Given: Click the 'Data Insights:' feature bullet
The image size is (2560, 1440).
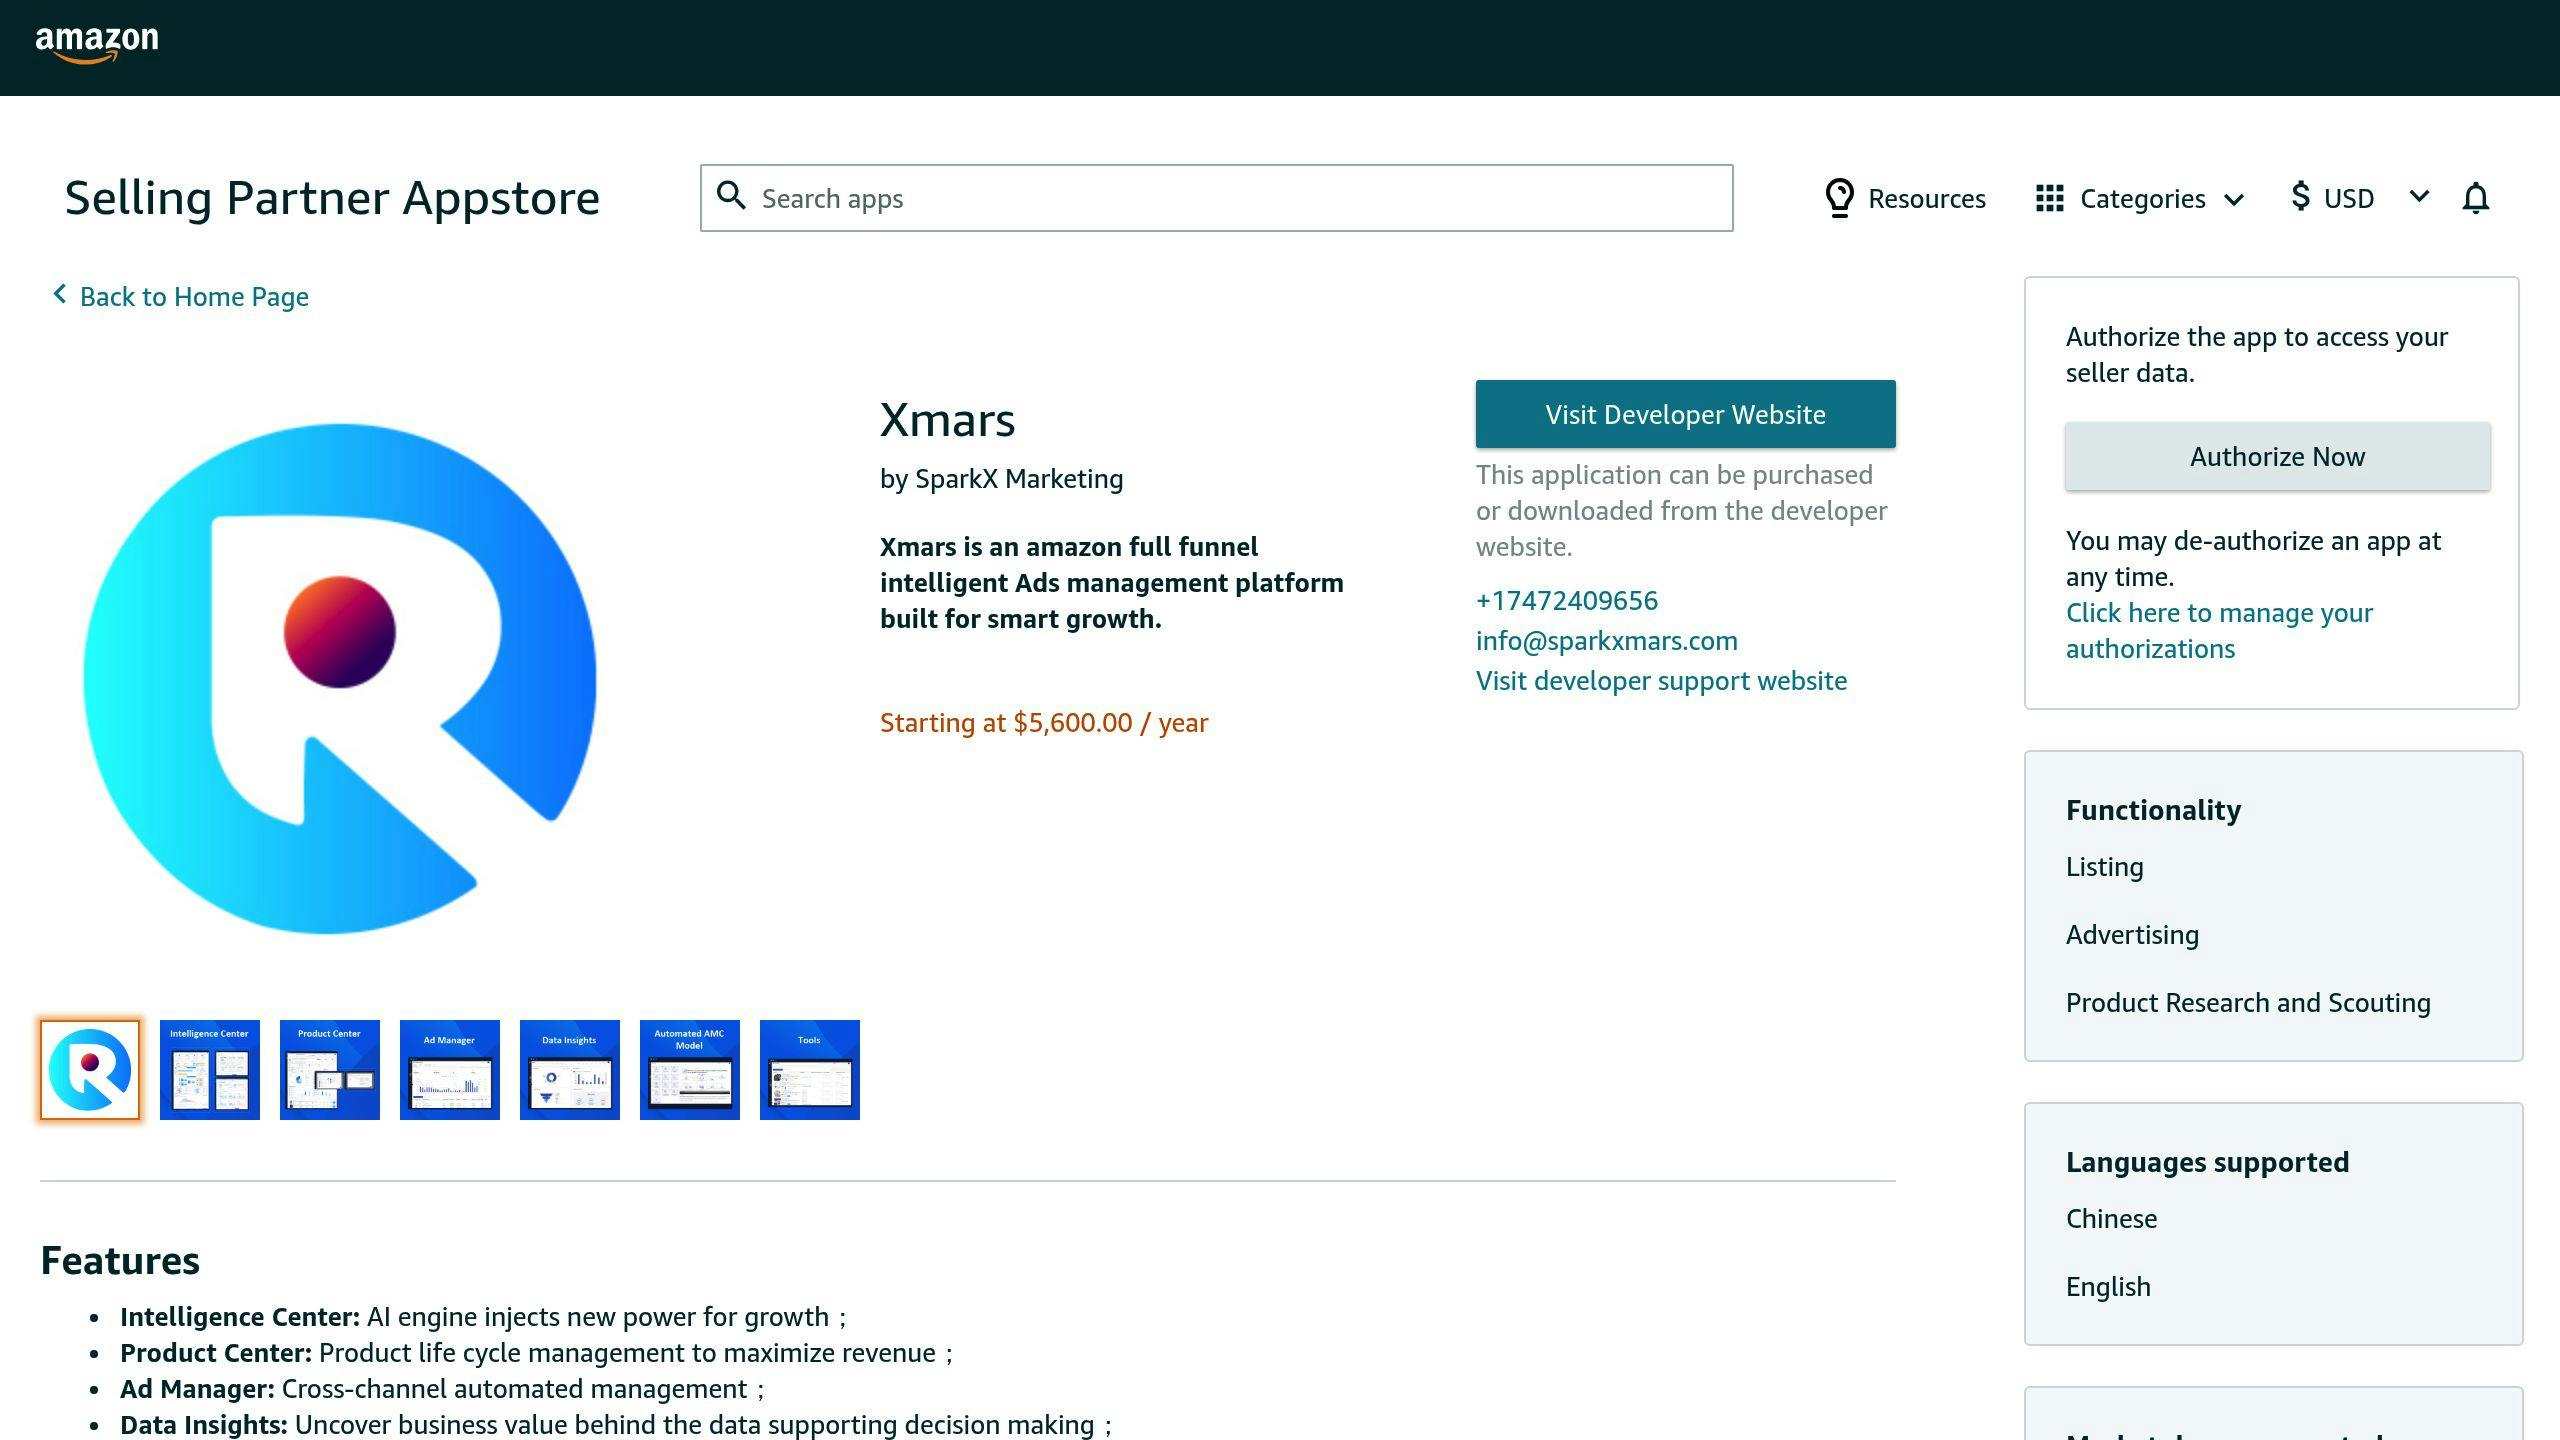Looking at the screenshot, I should click(x=616, y=1425).
